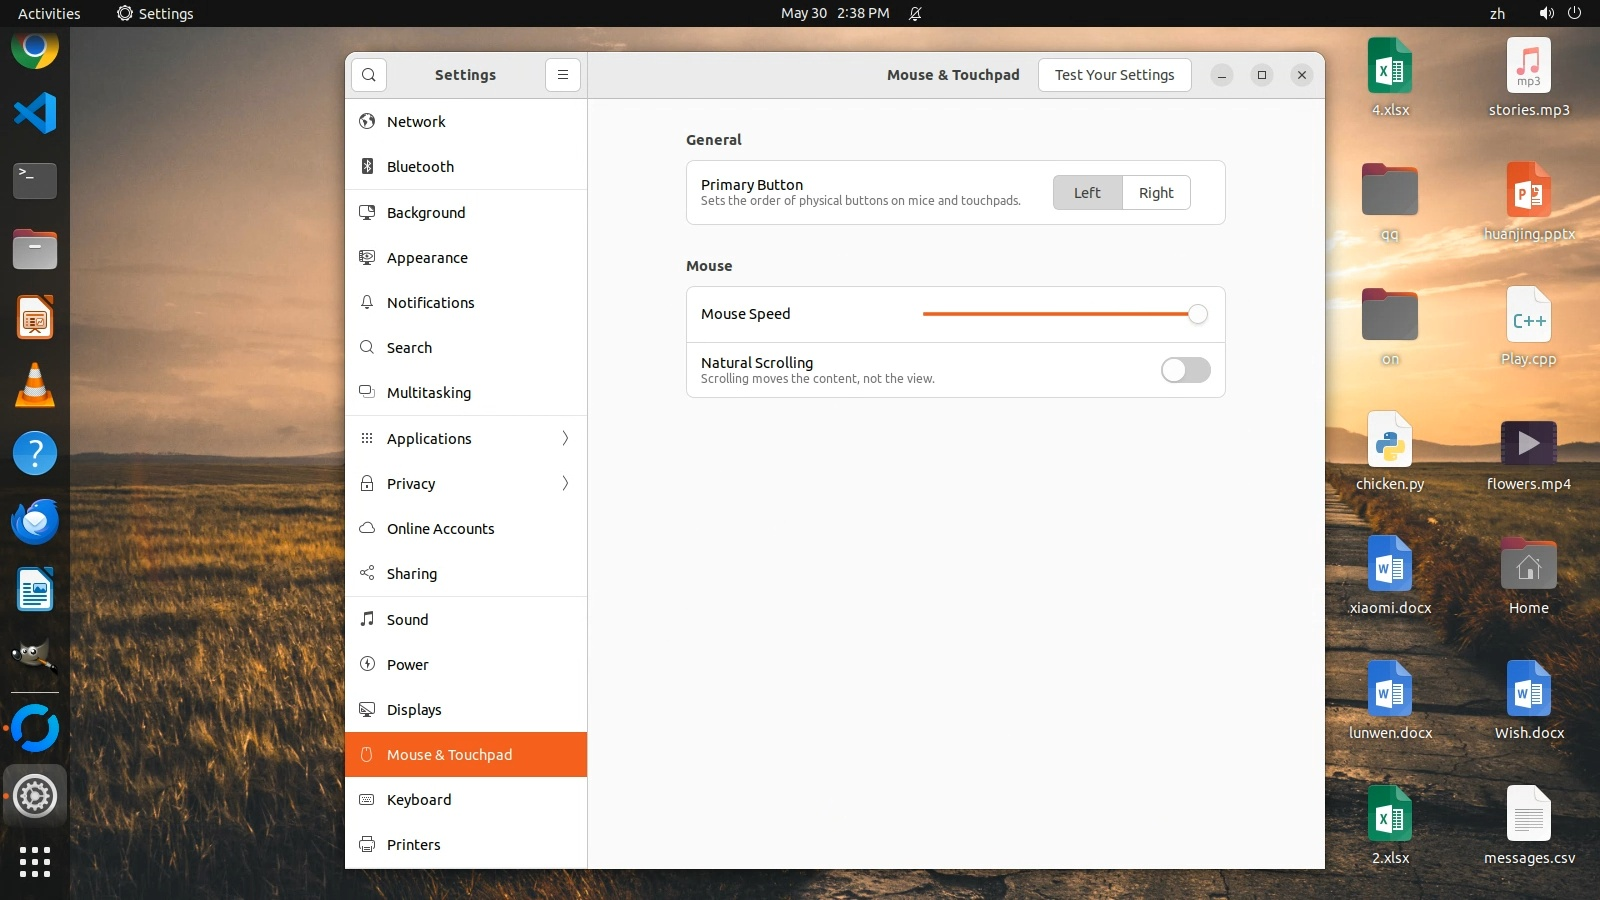The image size is (1600, 900).
Task: Click the Bluetooth icon in the sidebar
Action: (367, 166)
